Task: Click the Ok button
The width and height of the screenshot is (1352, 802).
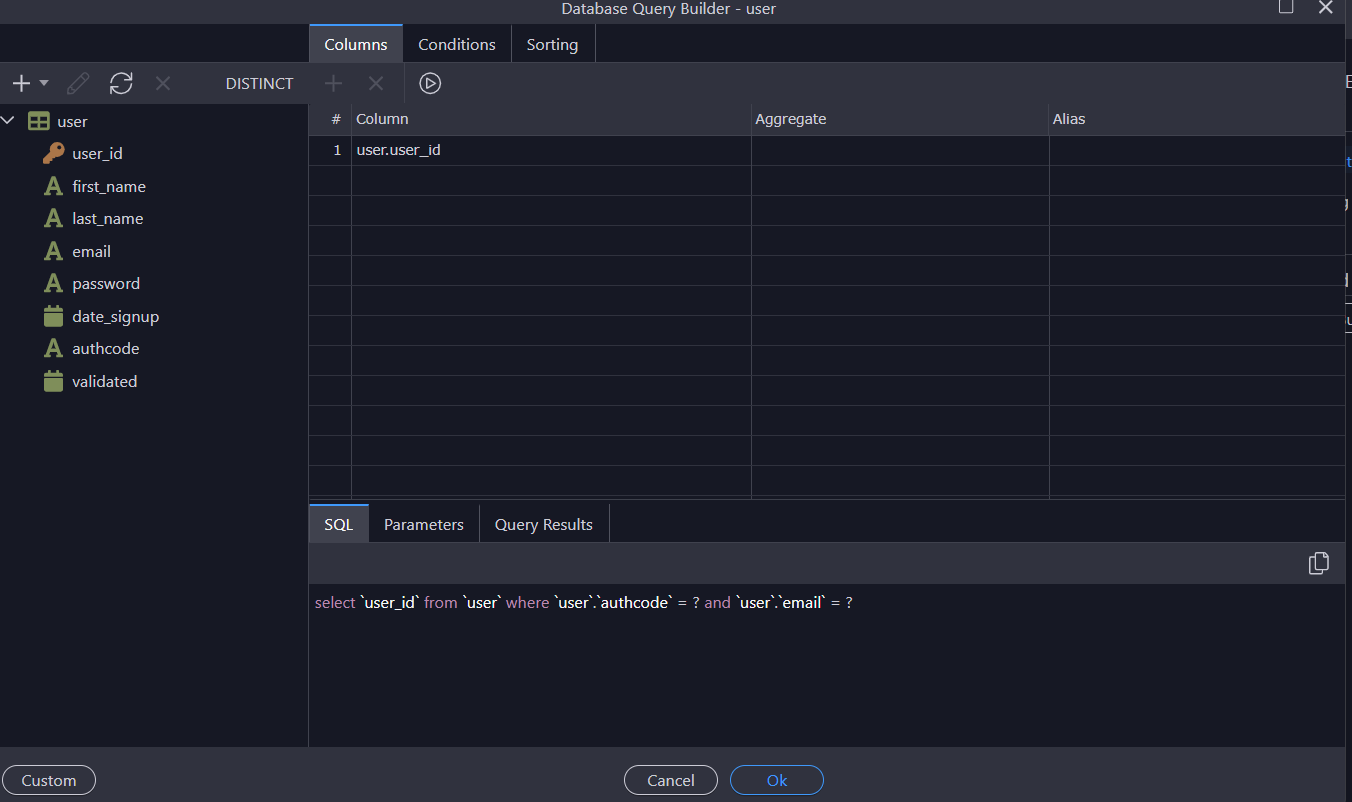Action: tap(776, 781)
